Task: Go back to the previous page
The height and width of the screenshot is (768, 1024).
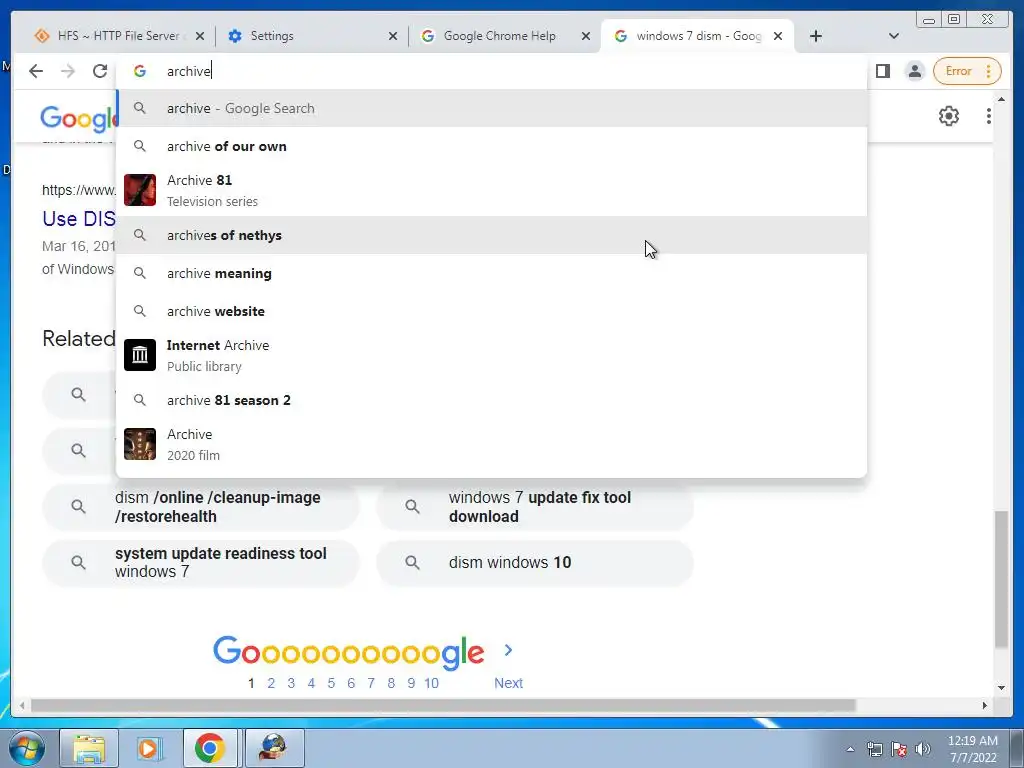Action: tap(36, 71)
